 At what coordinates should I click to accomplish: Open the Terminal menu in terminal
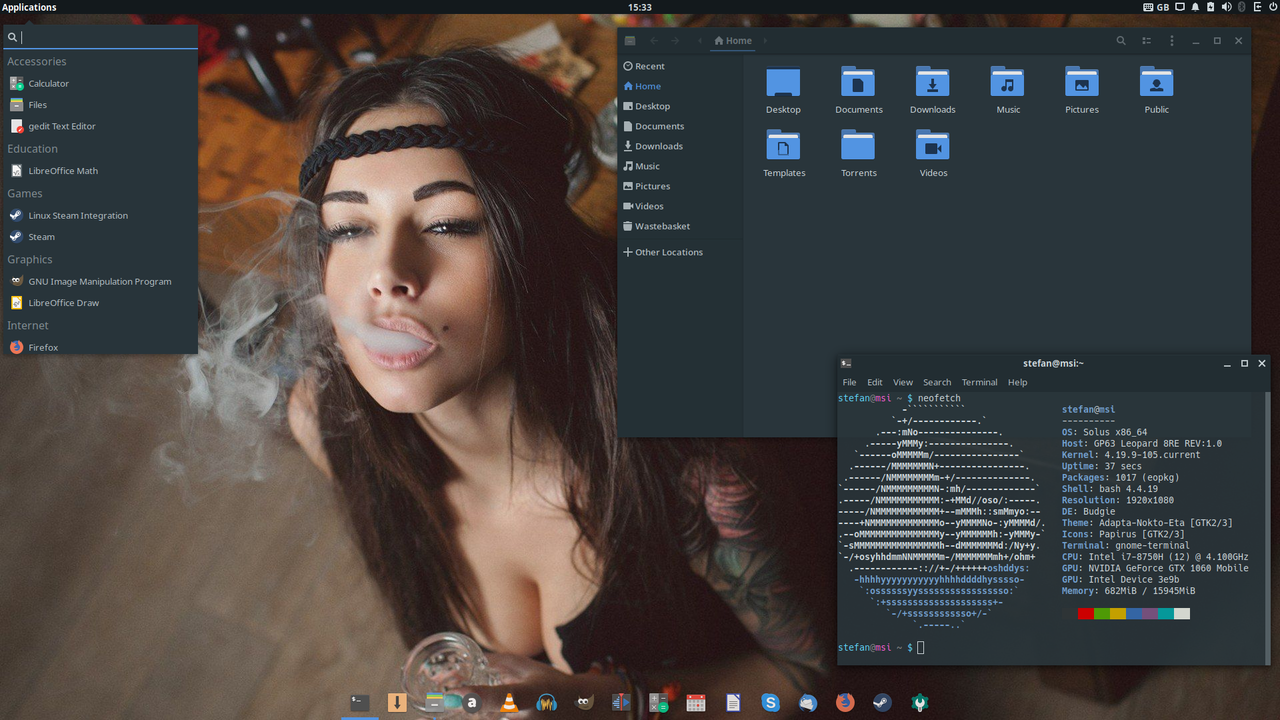[980, 382]
